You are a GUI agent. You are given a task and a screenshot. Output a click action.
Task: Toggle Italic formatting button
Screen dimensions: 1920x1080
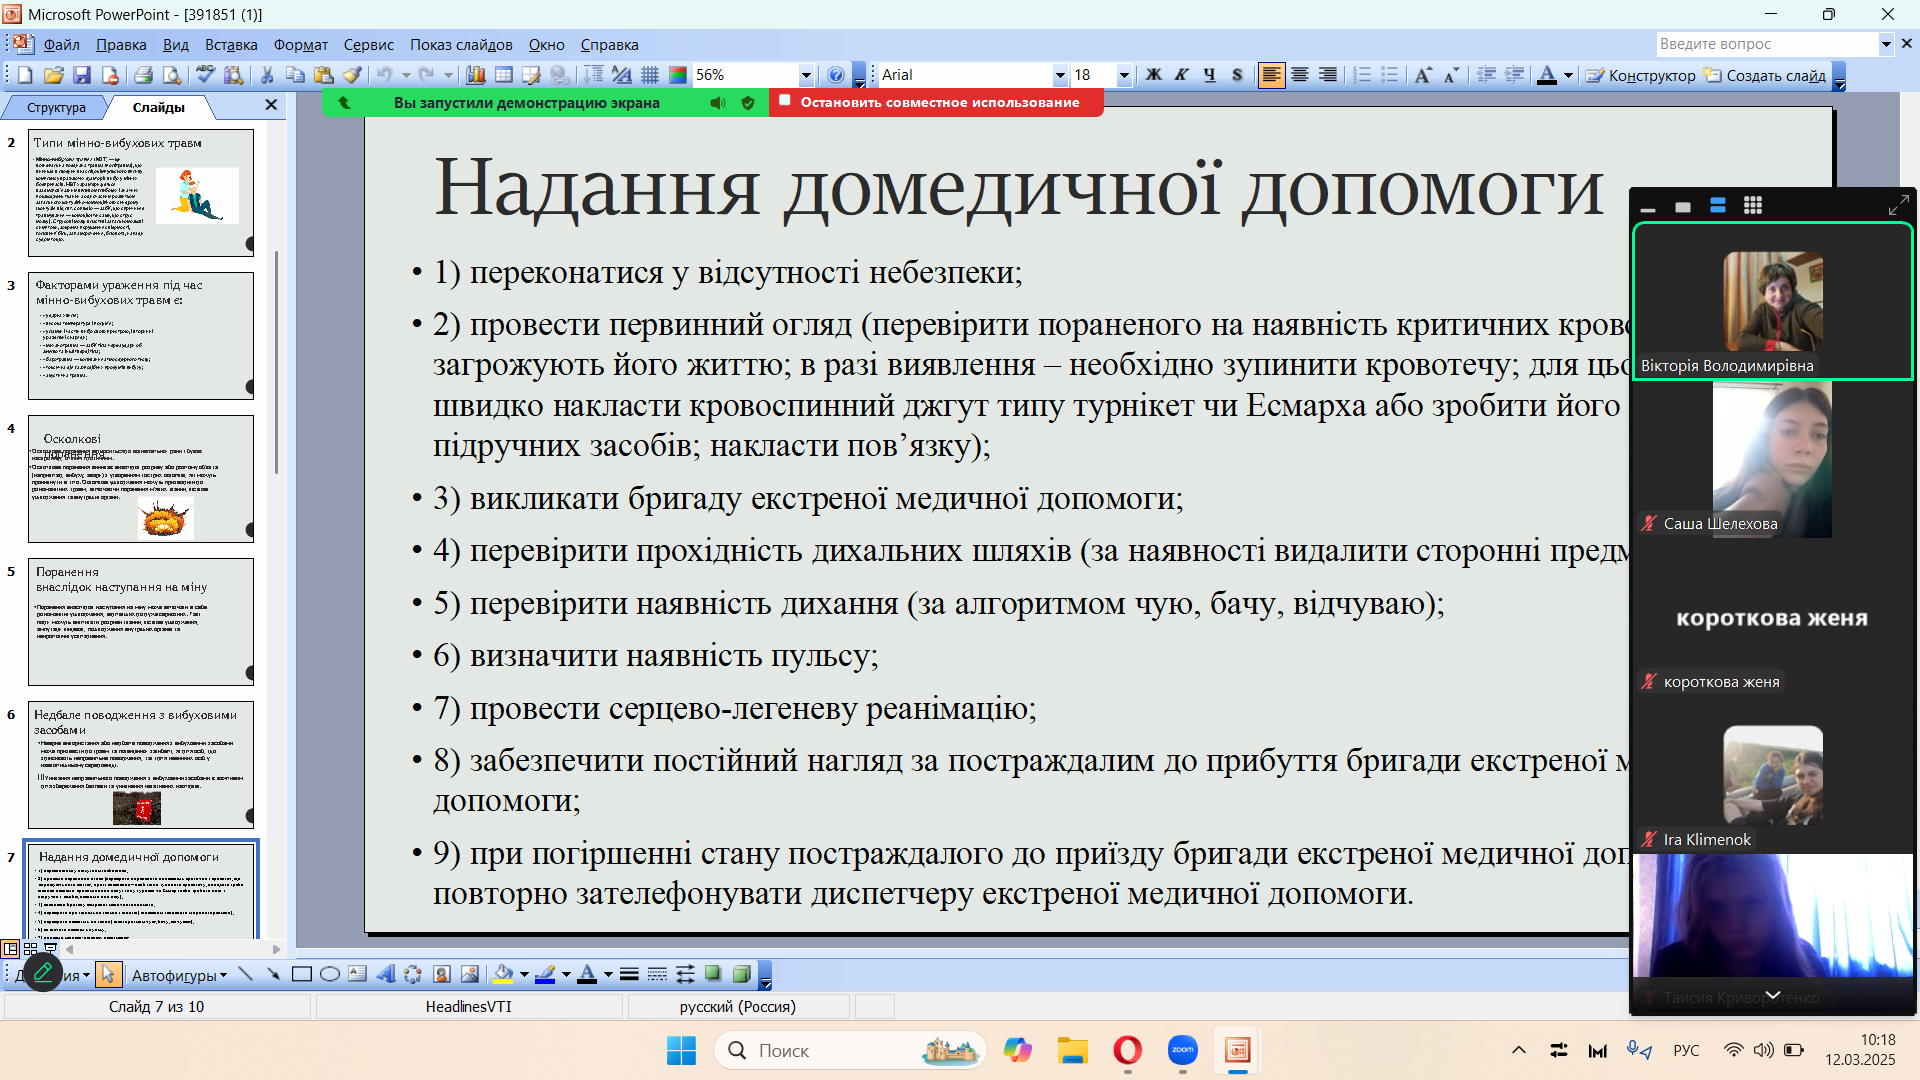tap(1181, 75)
